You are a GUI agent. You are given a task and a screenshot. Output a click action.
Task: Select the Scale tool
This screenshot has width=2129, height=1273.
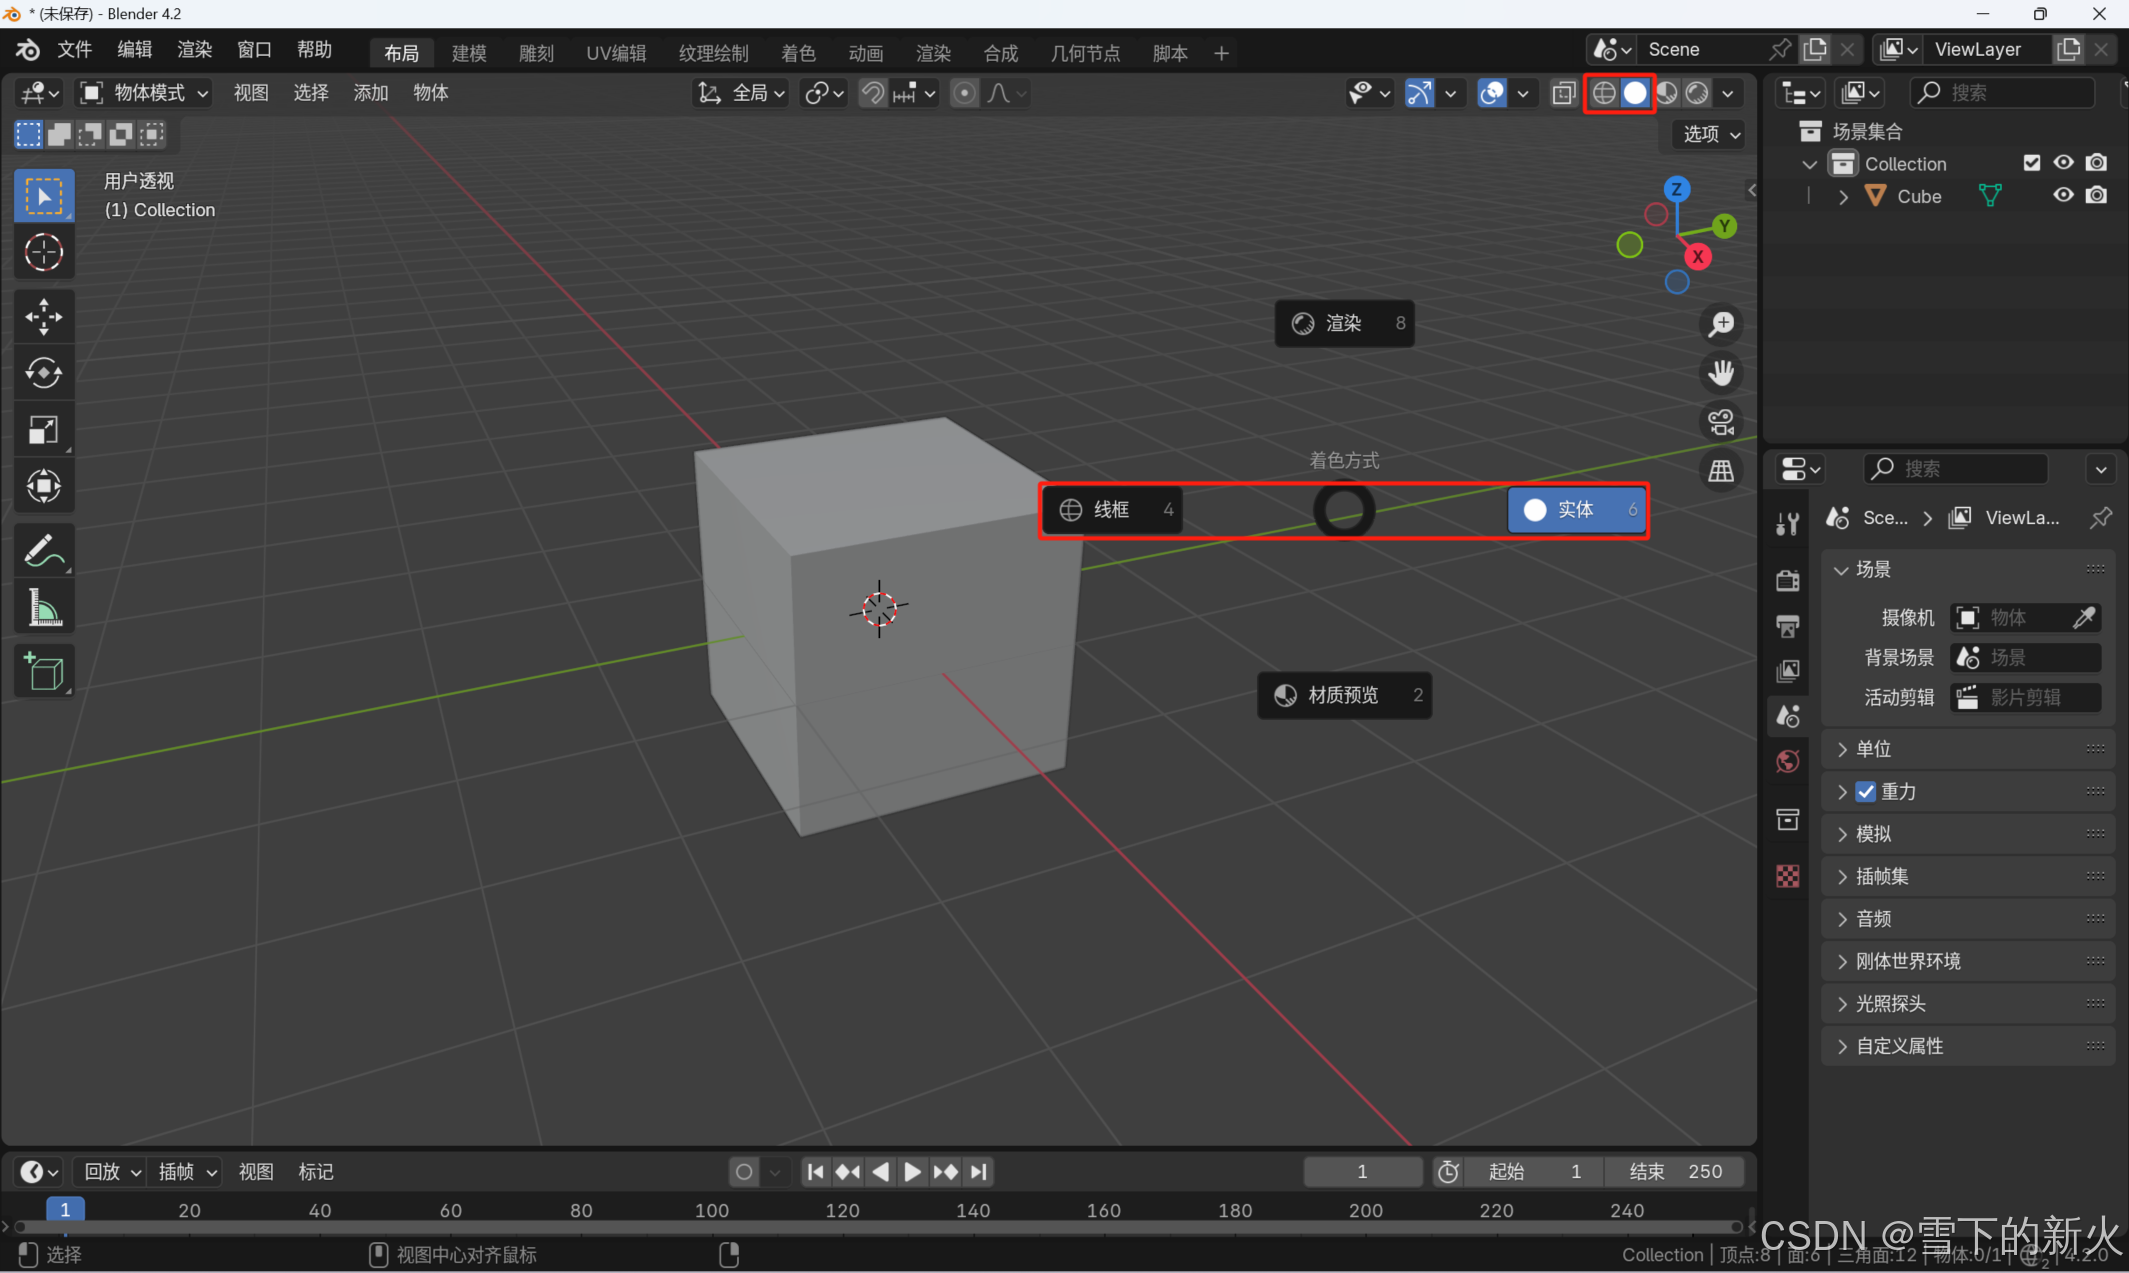point(43,430)
